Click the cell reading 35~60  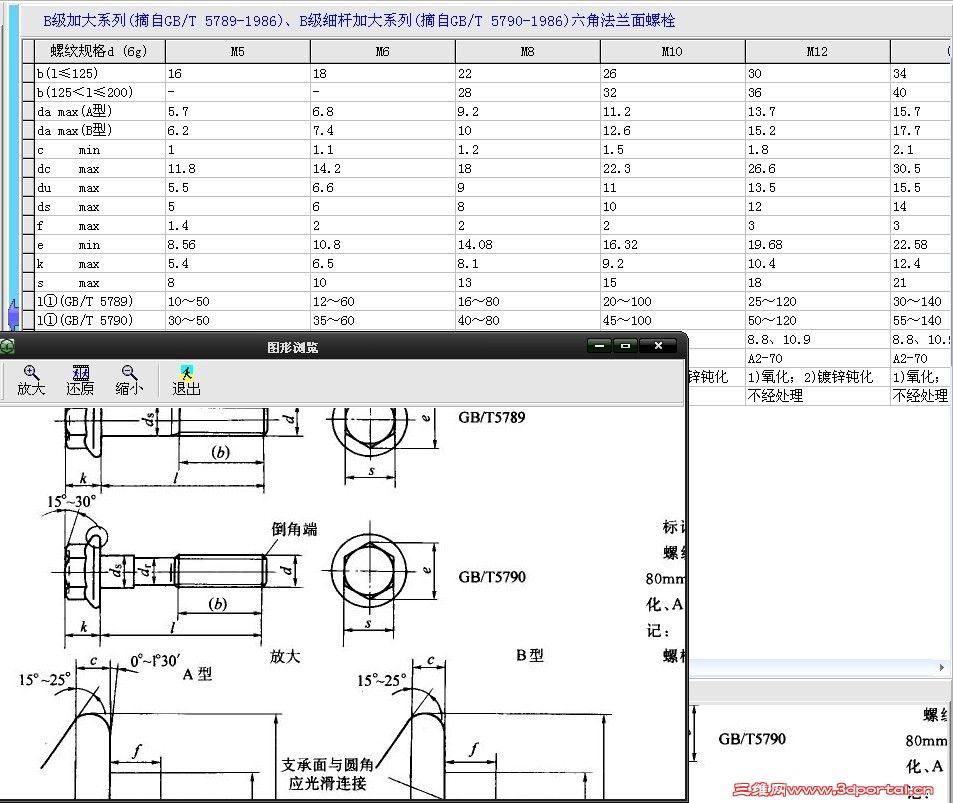tap(382, 320)
